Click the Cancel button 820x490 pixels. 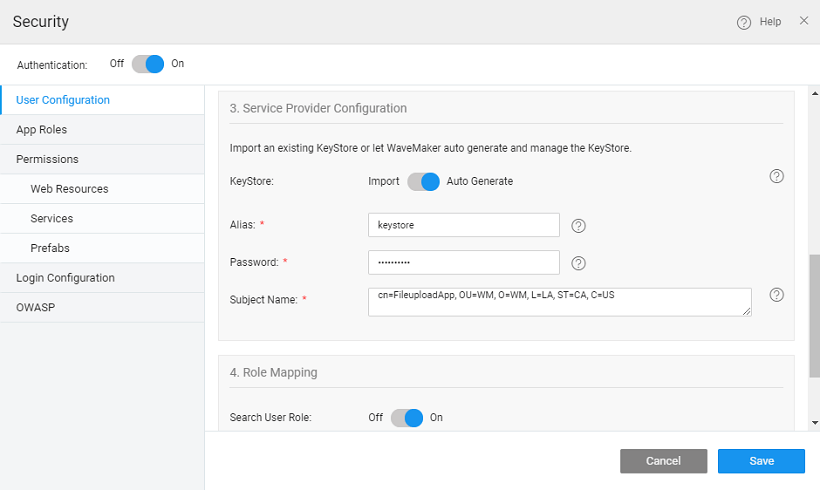point(663,461)
